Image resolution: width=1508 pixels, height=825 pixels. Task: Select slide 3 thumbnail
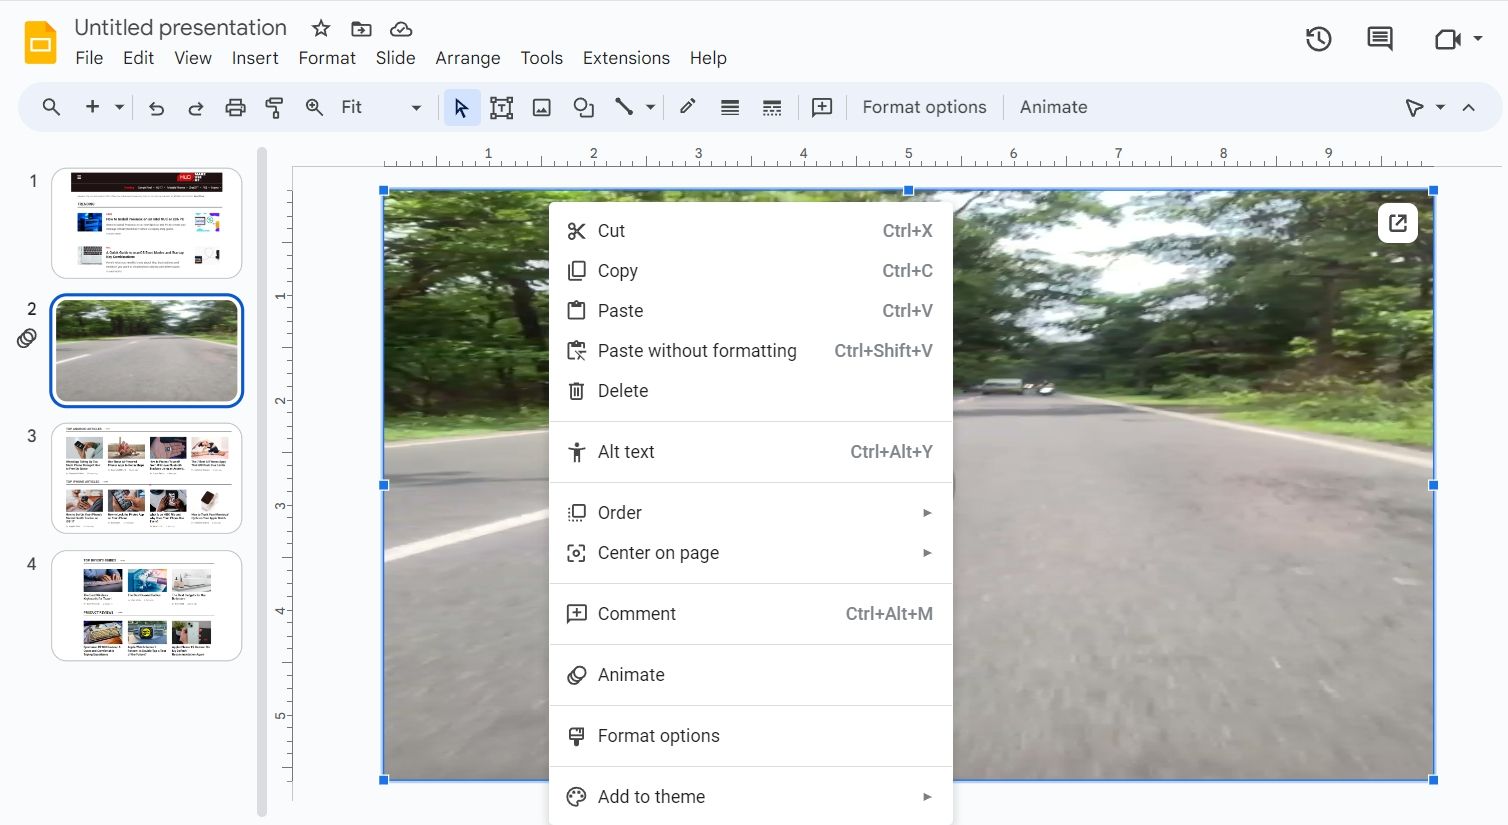coord(146,478)
